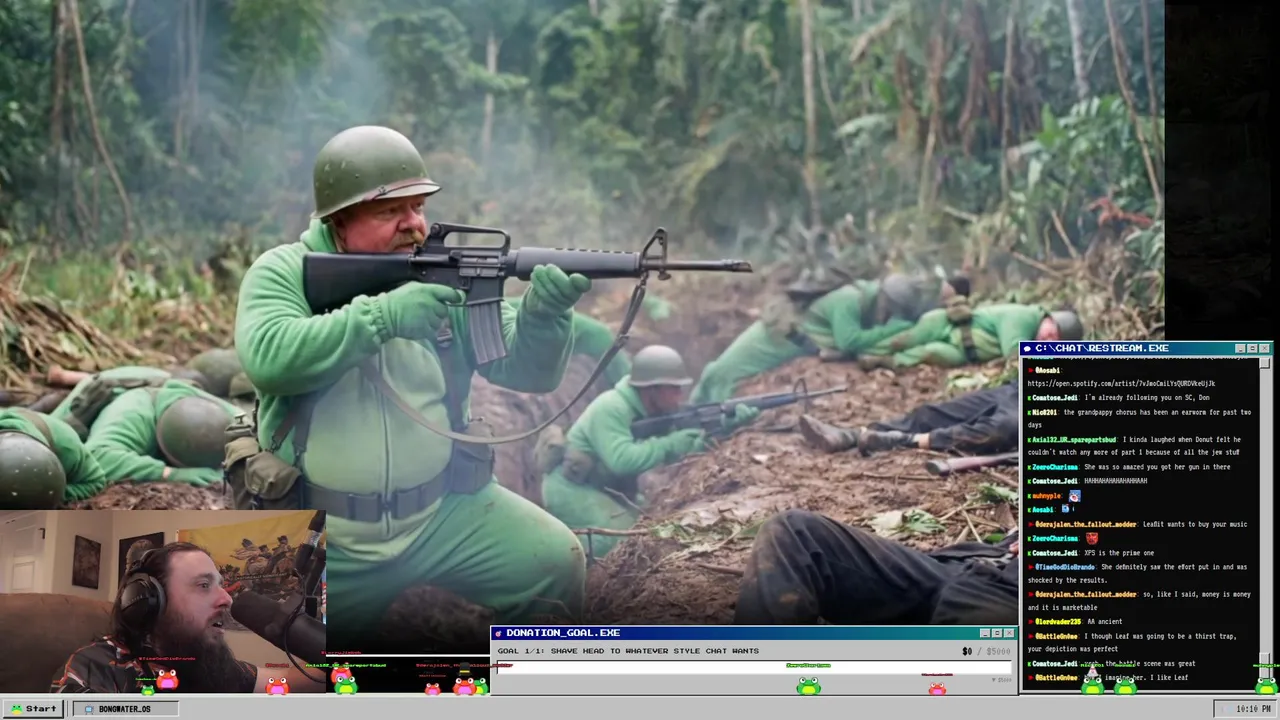Click the DONATION_GOAL.EXE title bar icon
The height and width of the screenshot is (720, 1280).
click(x=498, y=633)
